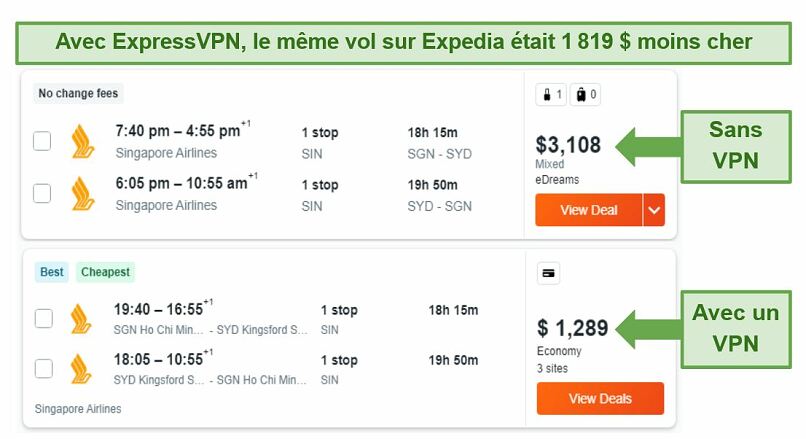
Task: Click the No change fees label
Action: tap(78, 94)
